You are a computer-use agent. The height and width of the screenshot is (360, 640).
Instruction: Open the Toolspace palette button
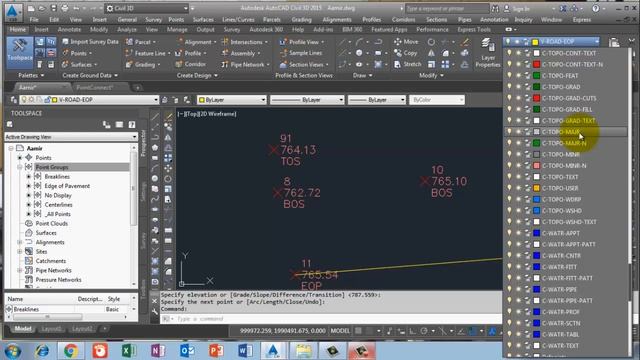[19, 51]
